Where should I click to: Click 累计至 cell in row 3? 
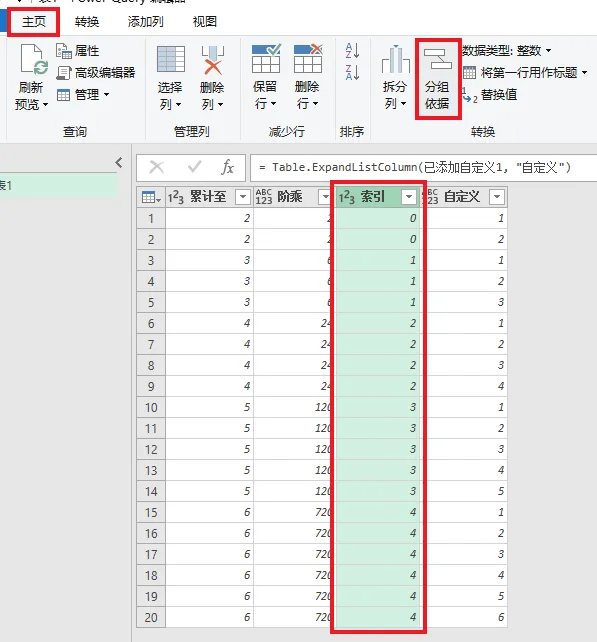209,260
